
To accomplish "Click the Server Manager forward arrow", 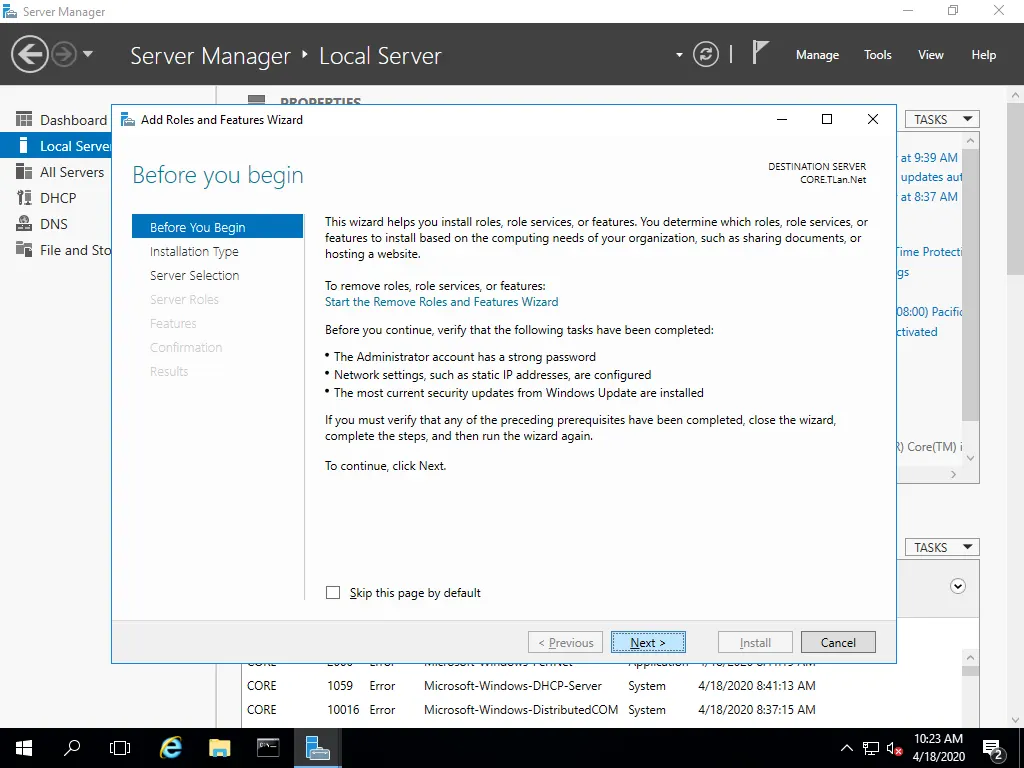I will [x=64, y=54].
